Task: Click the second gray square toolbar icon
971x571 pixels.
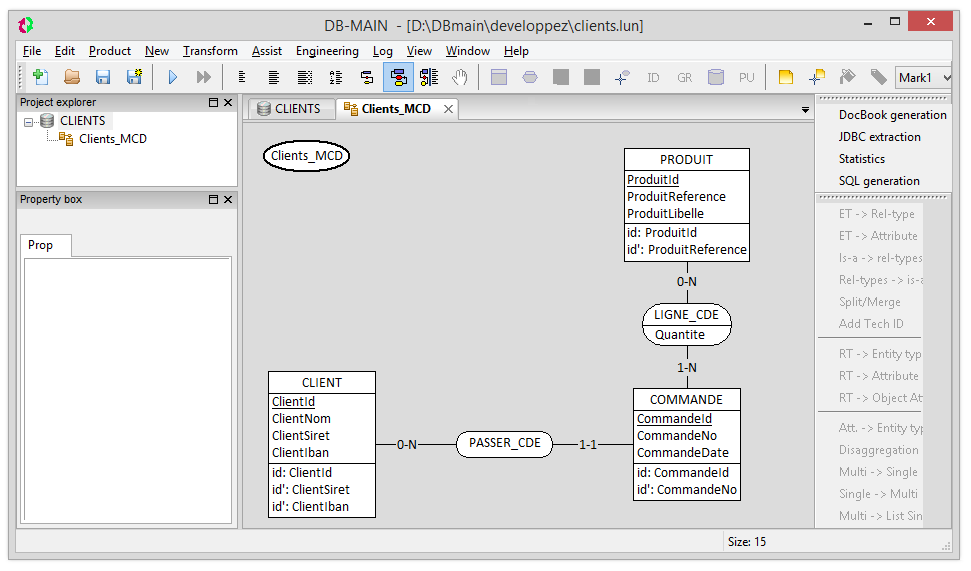Action: pos(592,77)
